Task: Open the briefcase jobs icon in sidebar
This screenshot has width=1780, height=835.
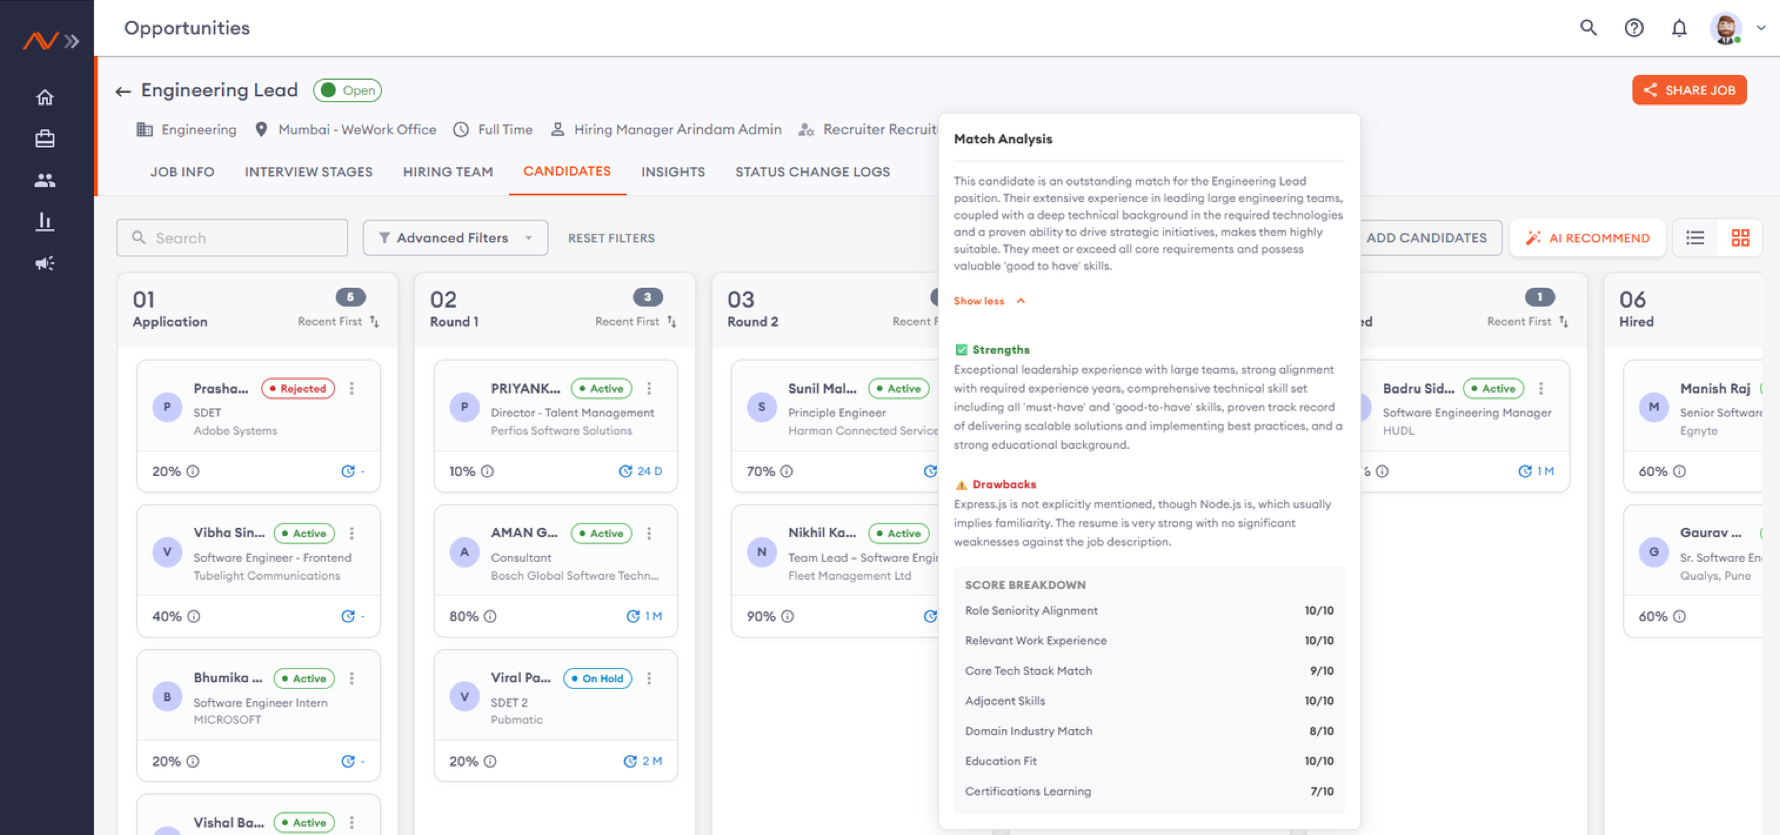Action: point(45,139)
